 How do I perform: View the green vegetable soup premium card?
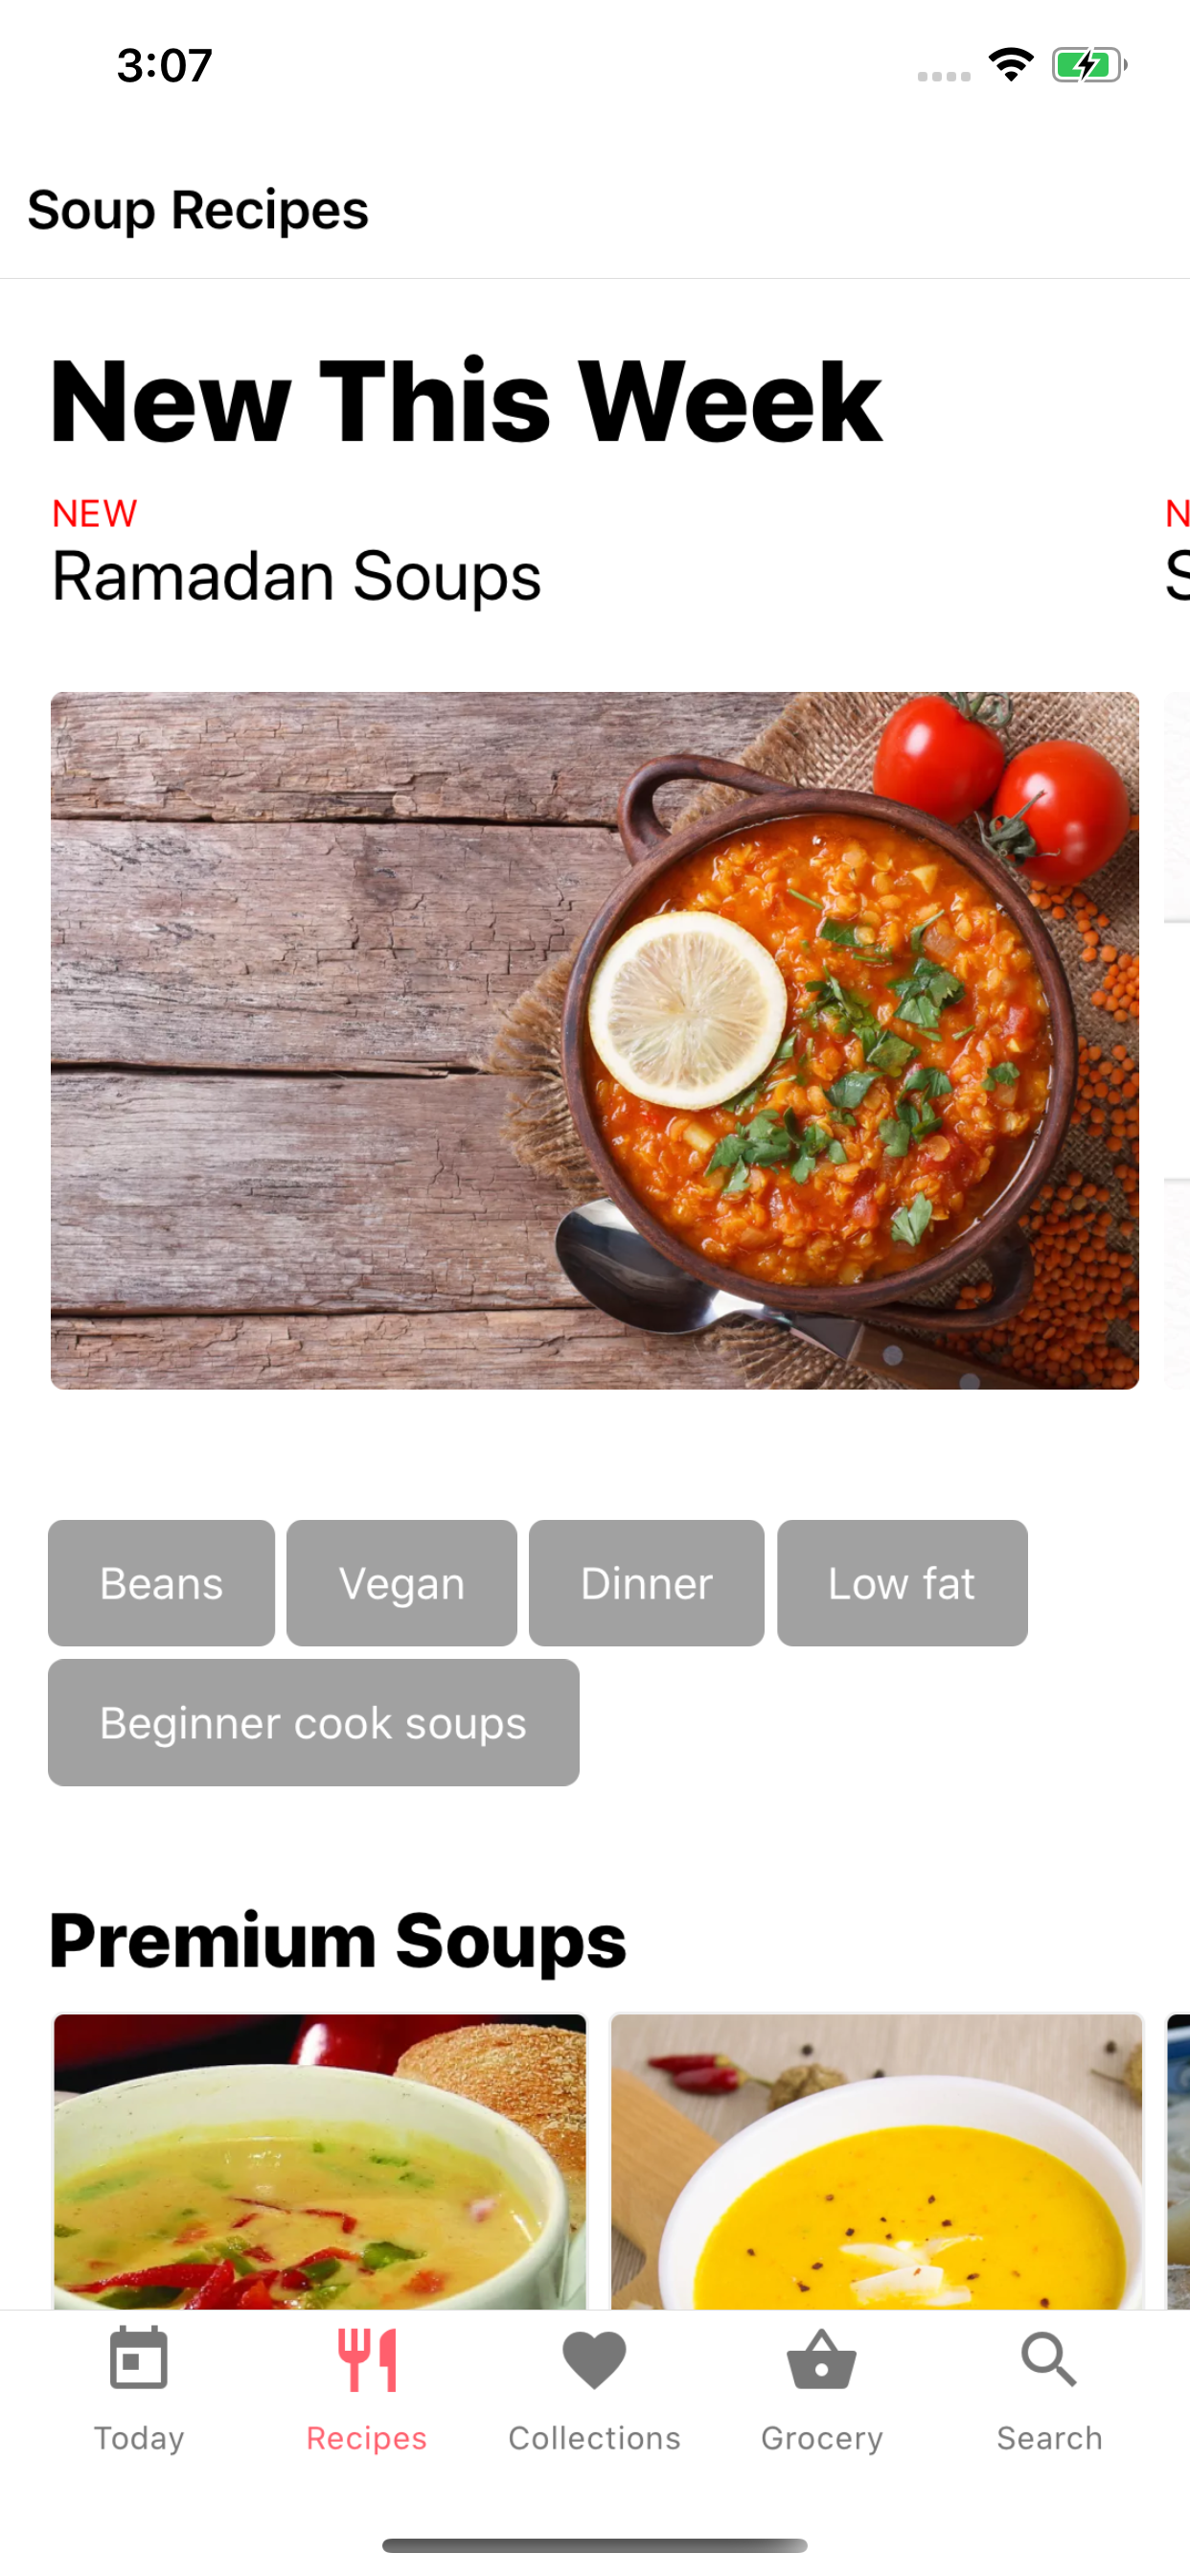coord(320,2161)
